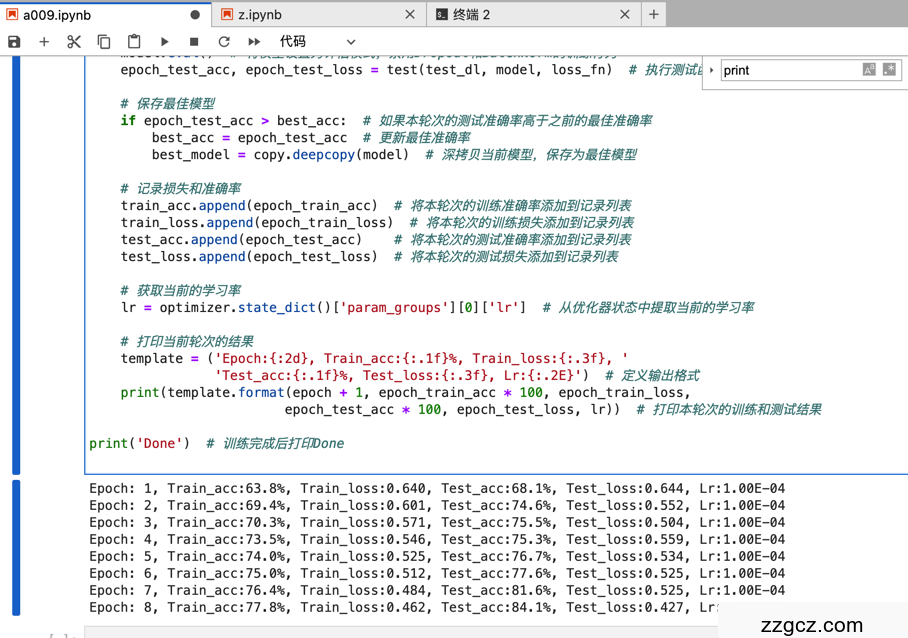Interrupt the kernel with stop icon
This screenshot has height=638, width=908.
[193, 42]
